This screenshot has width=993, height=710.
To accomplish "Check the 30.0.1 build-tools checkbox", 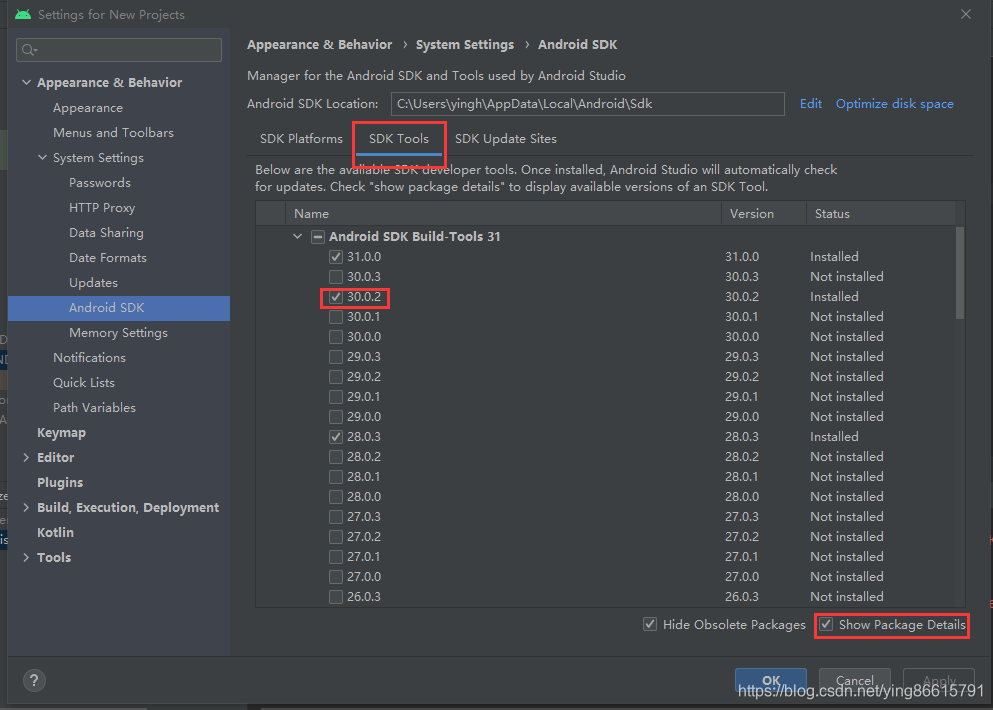I will (336, 317).
